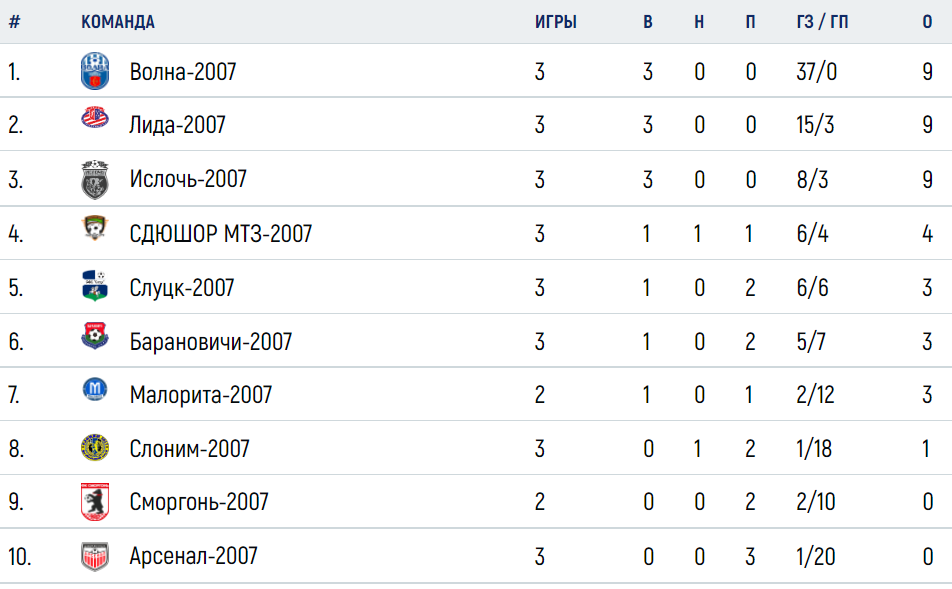Click the КОМАНДА column header
The image size is (952, 589).
(118, 22)
